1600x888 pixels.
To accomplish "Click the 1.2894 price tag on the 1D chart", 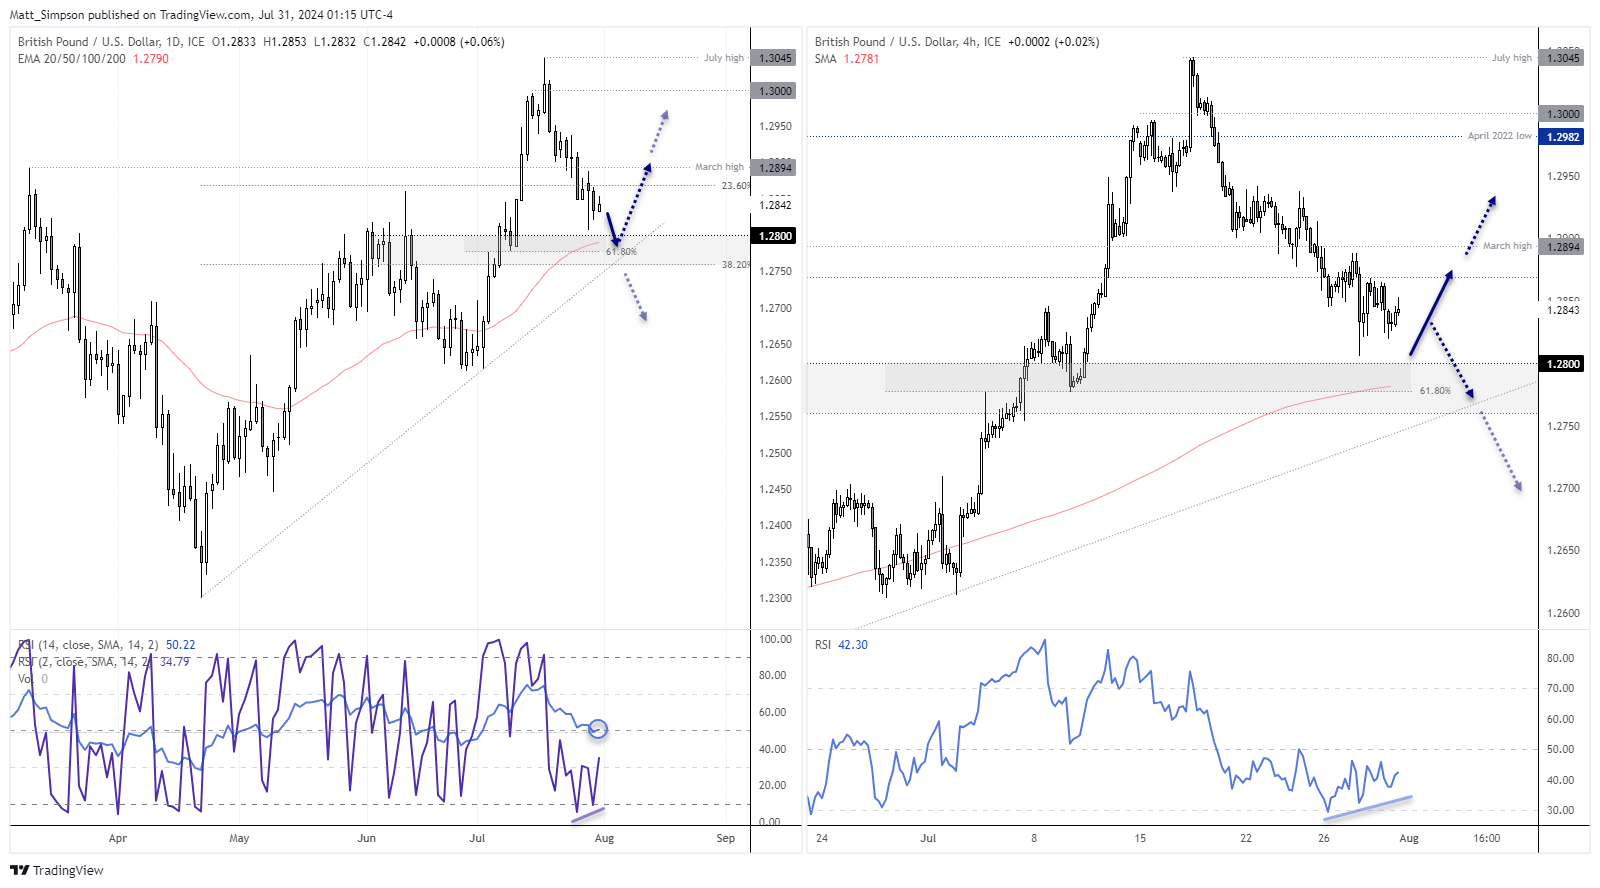I will pyautogui.click(x=775, y=168).
